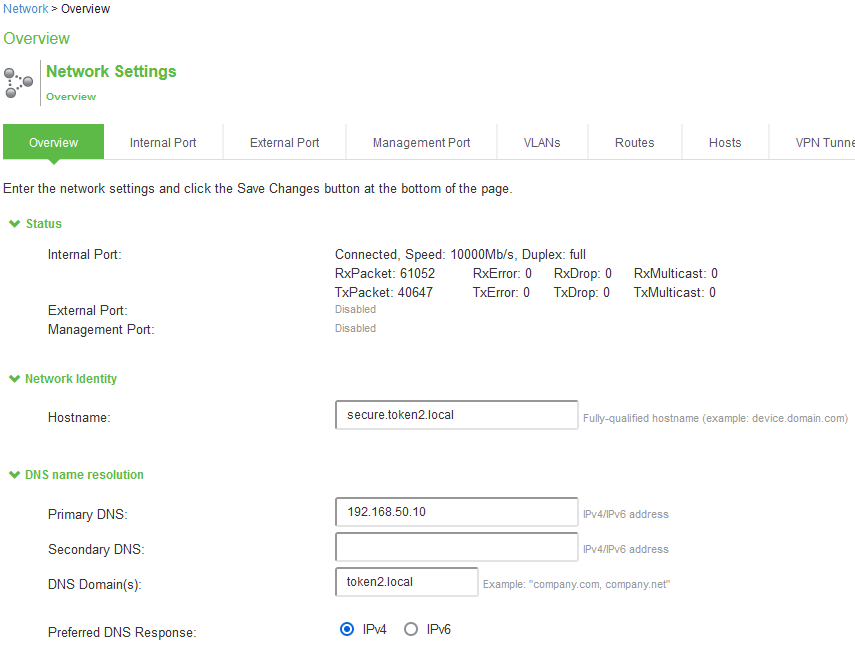The height and width of the screenshot is (654, 855).
Task: Open the Internal Port tab
Action: coord(163,142)
